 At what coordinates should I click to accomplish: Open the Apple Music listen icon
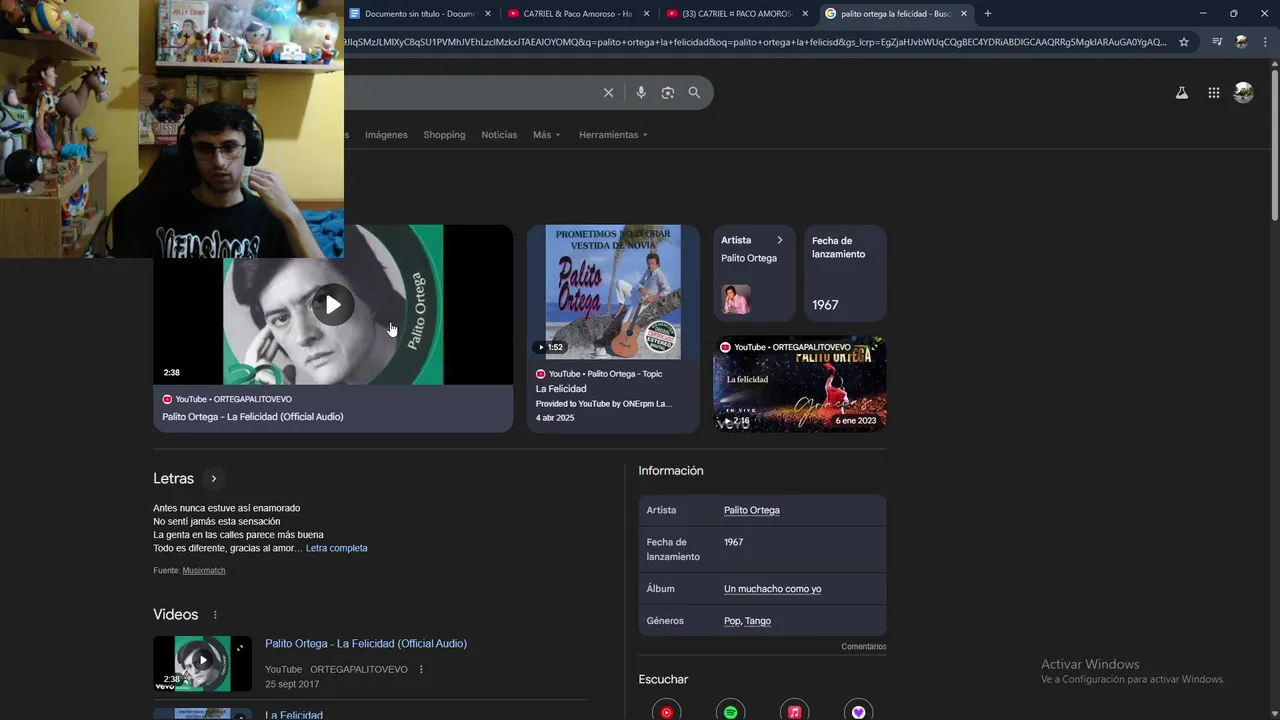coord(794,711)
